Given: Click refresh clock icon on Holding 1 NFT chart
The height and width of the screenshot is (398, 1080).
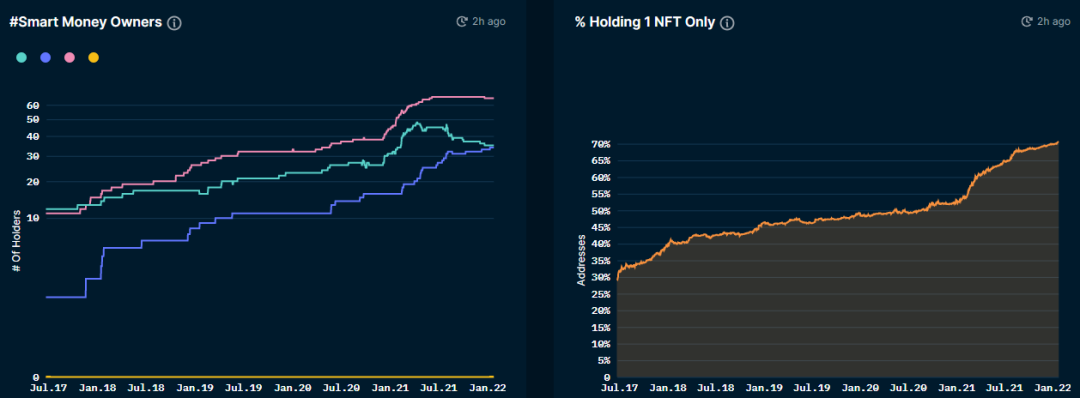Looking at the screenshot, I should pyautogui.click(x=1028, y=21).
